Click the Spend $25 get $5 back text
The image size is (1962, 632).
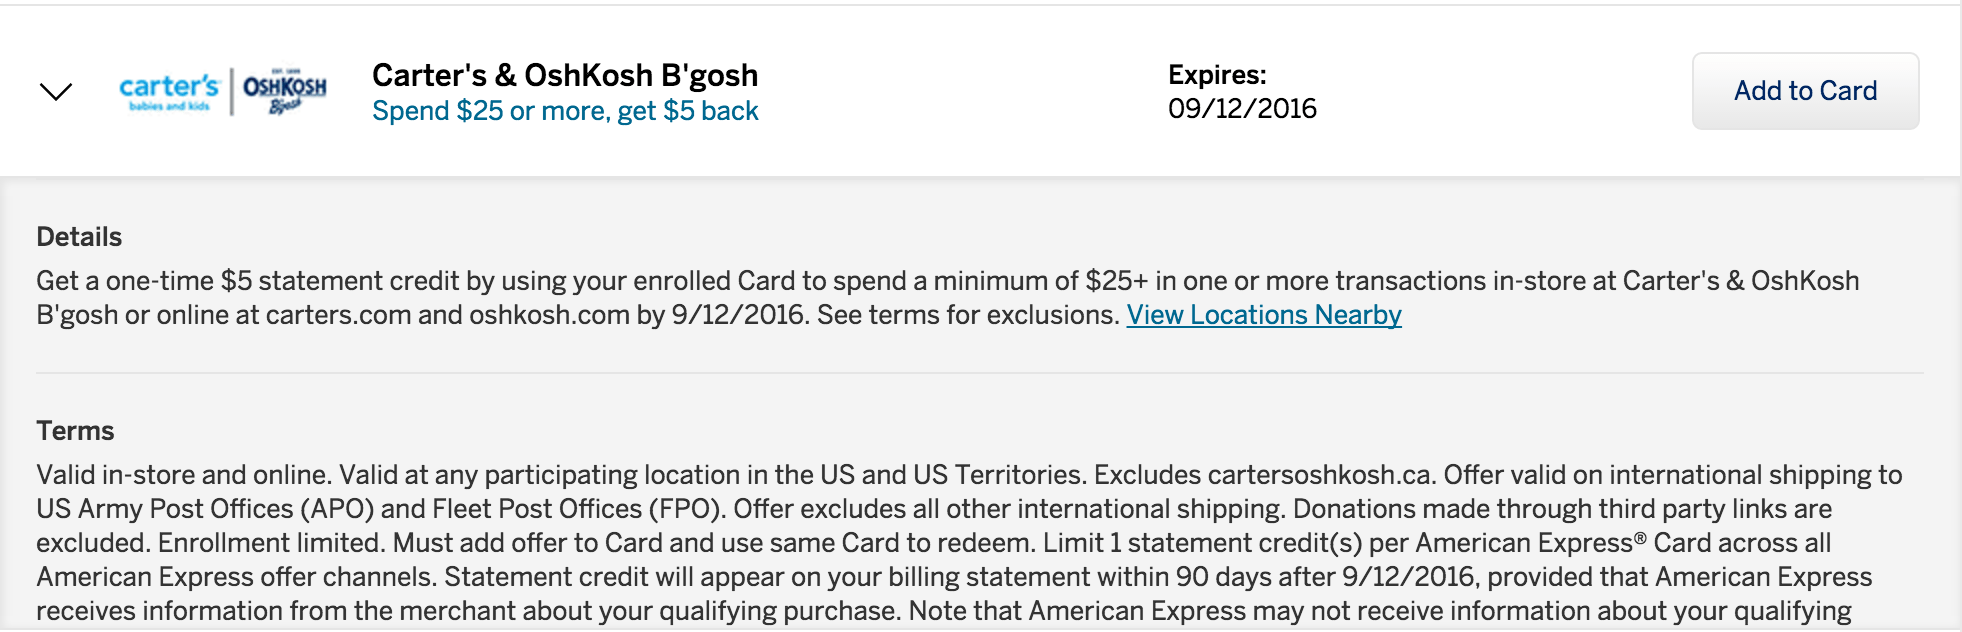565,111
